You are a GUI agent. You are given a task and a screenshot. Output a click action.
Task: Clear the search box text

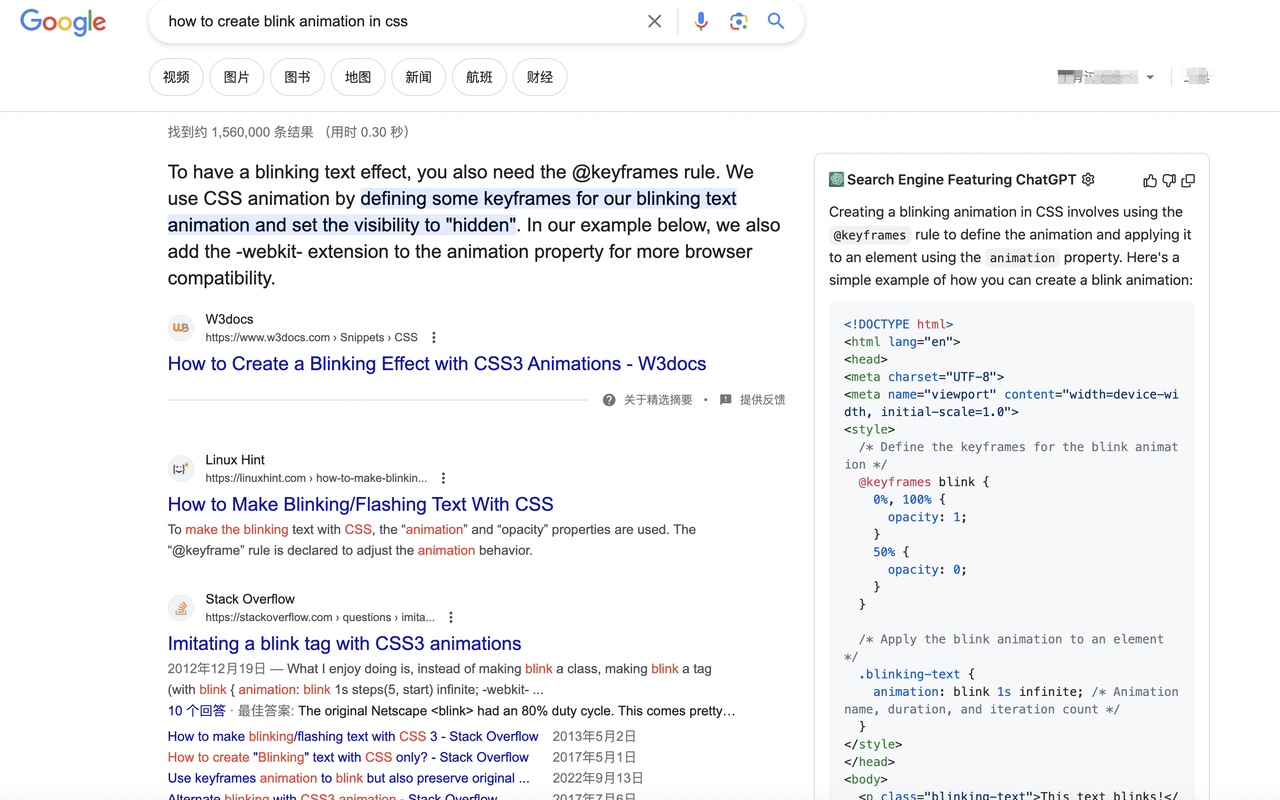coord(654,21)
